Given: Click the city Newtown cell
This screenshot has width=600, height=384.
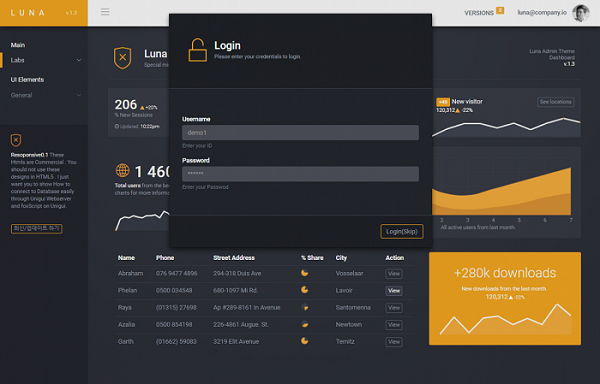Looking at the screenshot, I should (349, 325).
